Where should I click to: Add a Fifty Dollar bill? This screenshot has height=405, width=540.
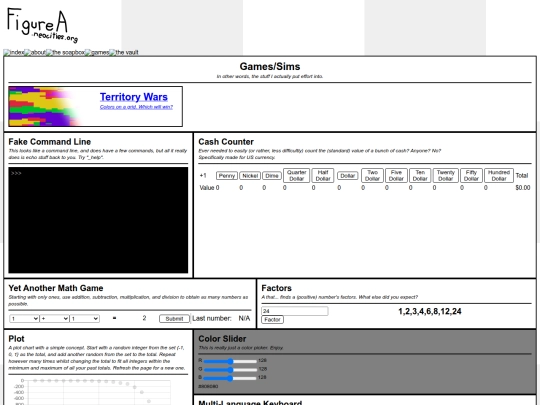471,175
